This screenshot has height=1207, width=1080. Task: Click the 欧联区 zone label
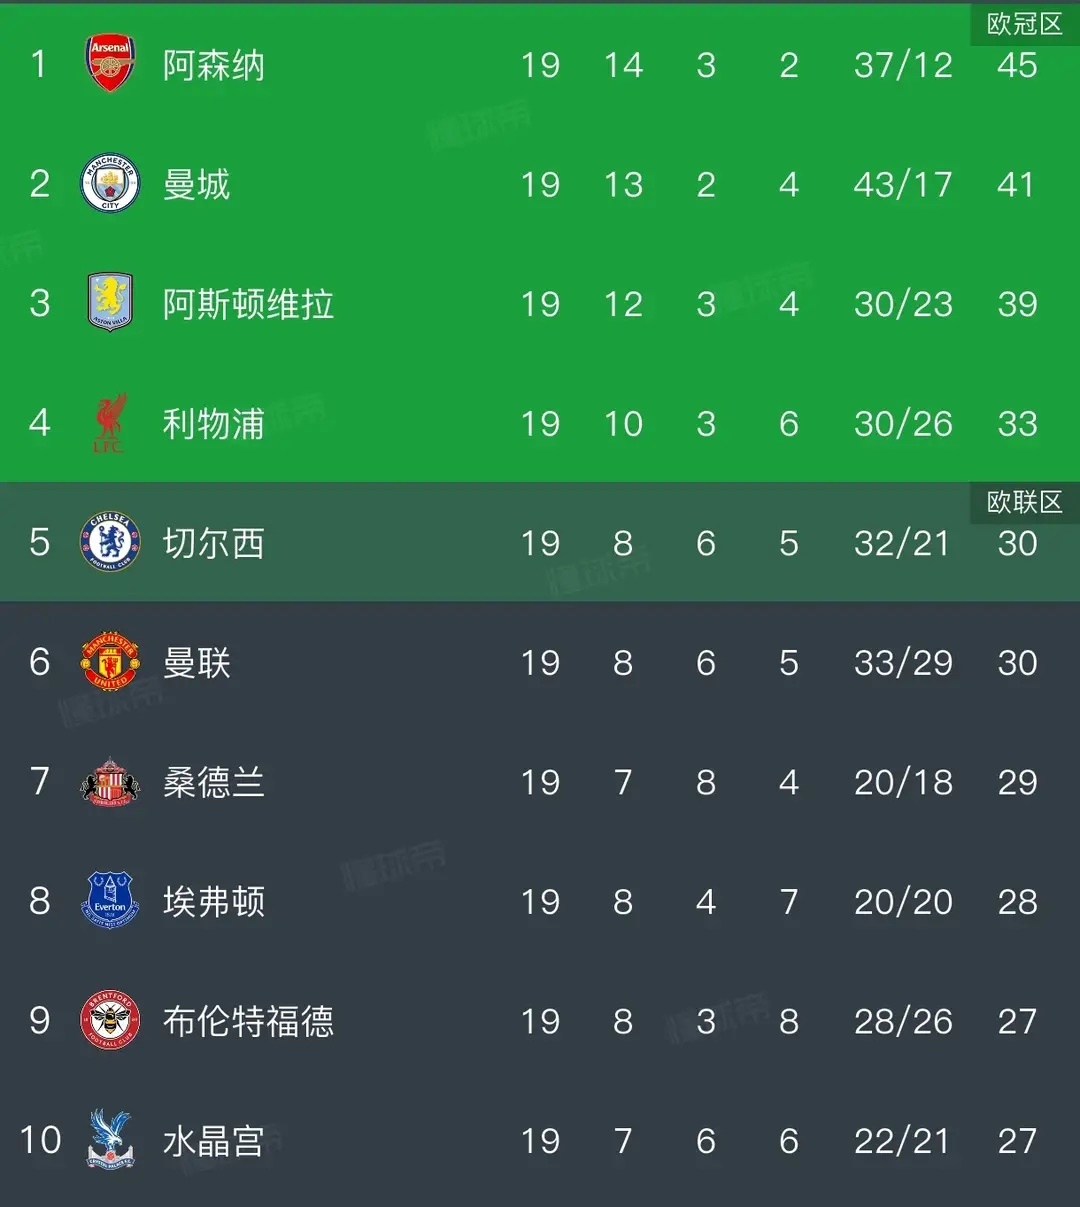pyautogui.click(x=1025, y=502)
